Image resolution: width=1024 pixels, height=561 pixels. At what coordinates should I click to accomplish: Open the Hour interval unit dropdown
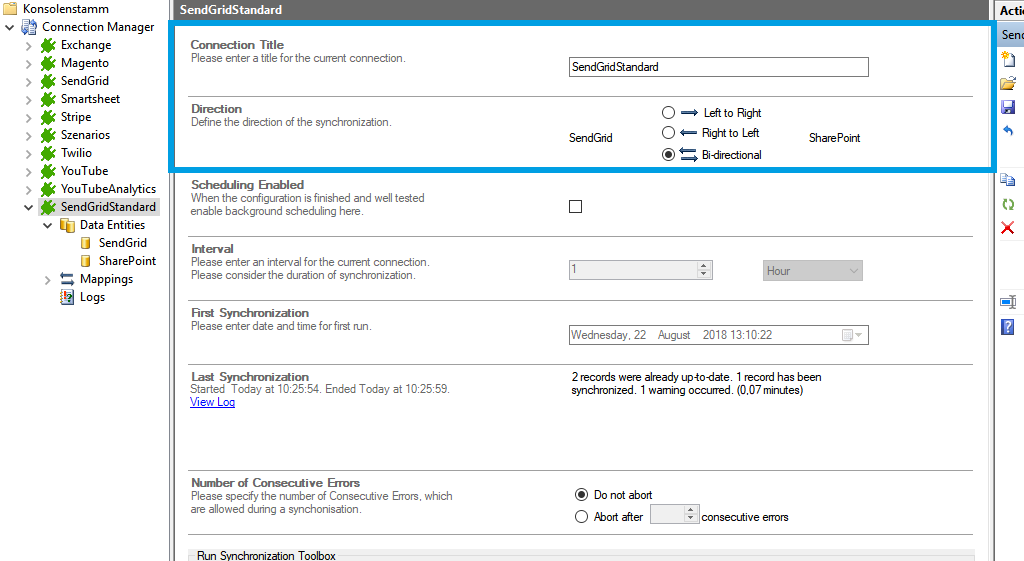pos(811,271)
